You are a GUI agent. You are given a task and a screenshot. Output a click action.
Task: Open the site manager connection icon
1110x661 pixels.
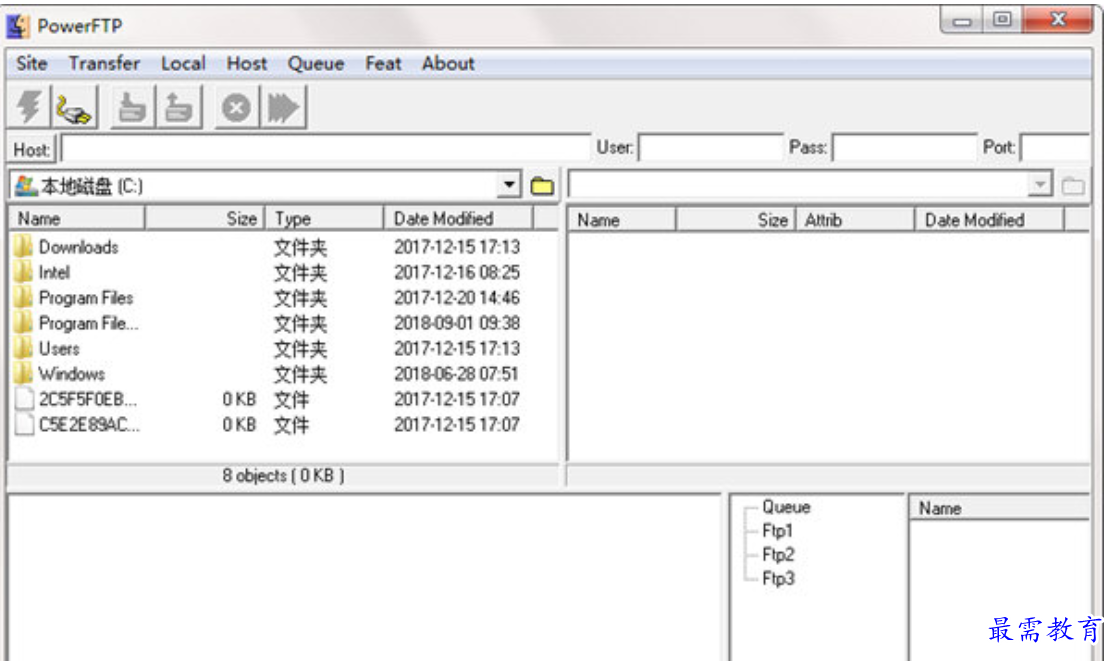(x=74, y=108)
